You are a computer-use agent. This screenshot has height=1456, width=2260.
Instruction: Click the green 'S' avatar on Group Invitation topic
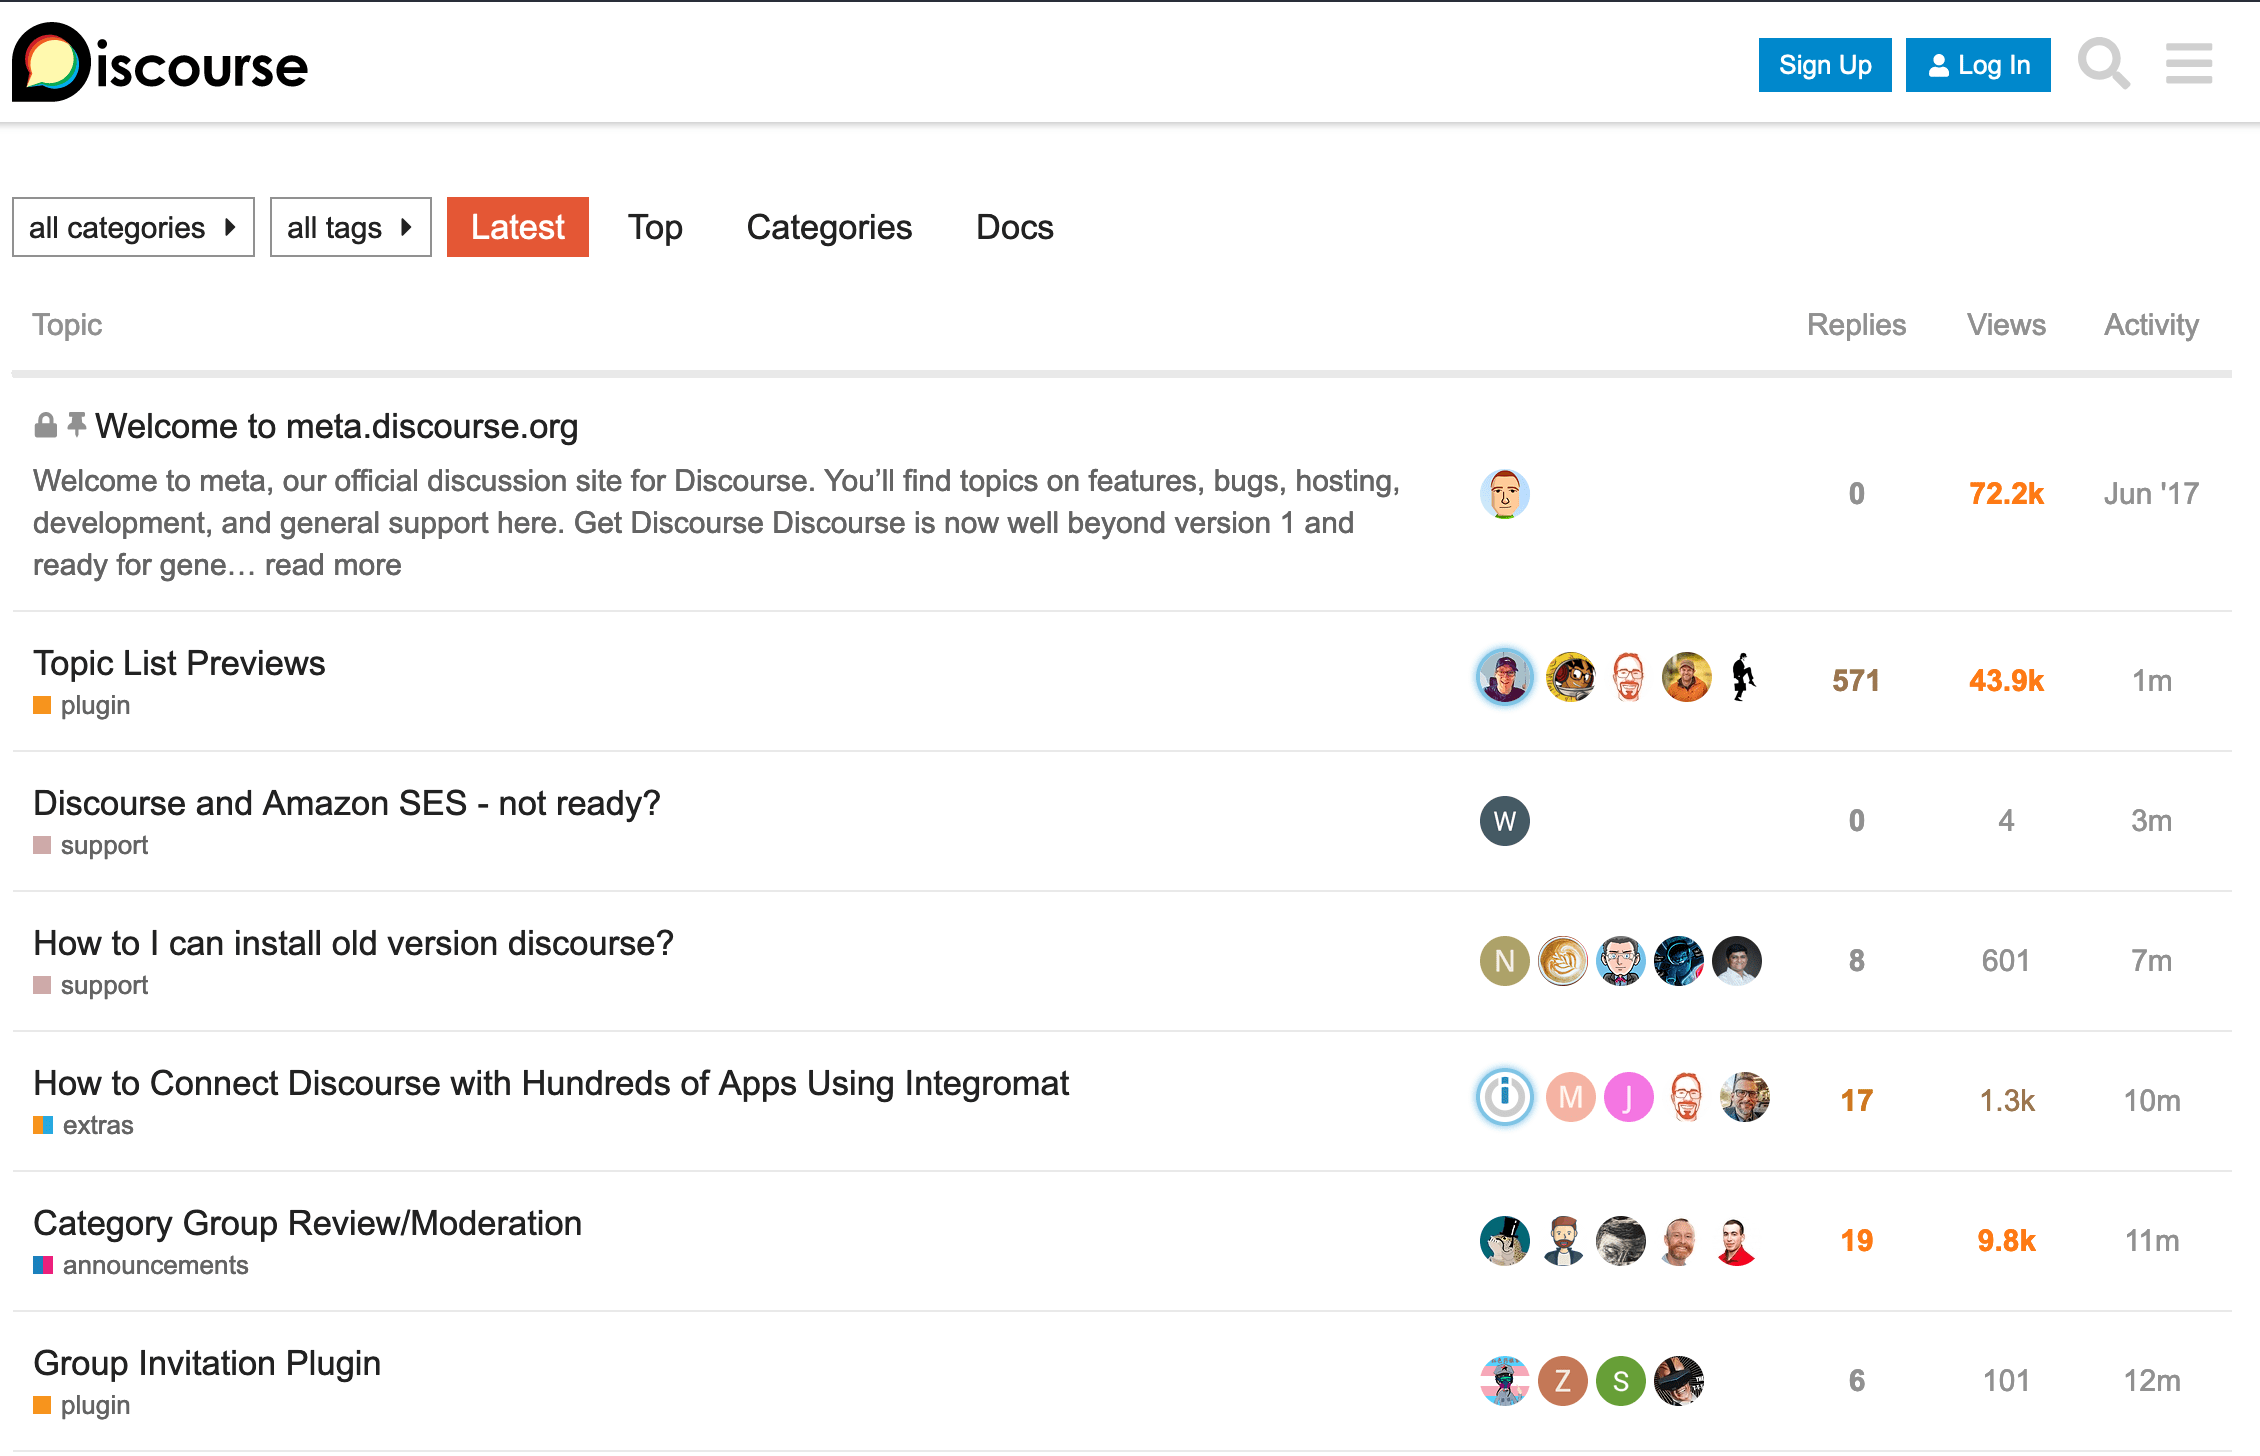(1620, 1381)
